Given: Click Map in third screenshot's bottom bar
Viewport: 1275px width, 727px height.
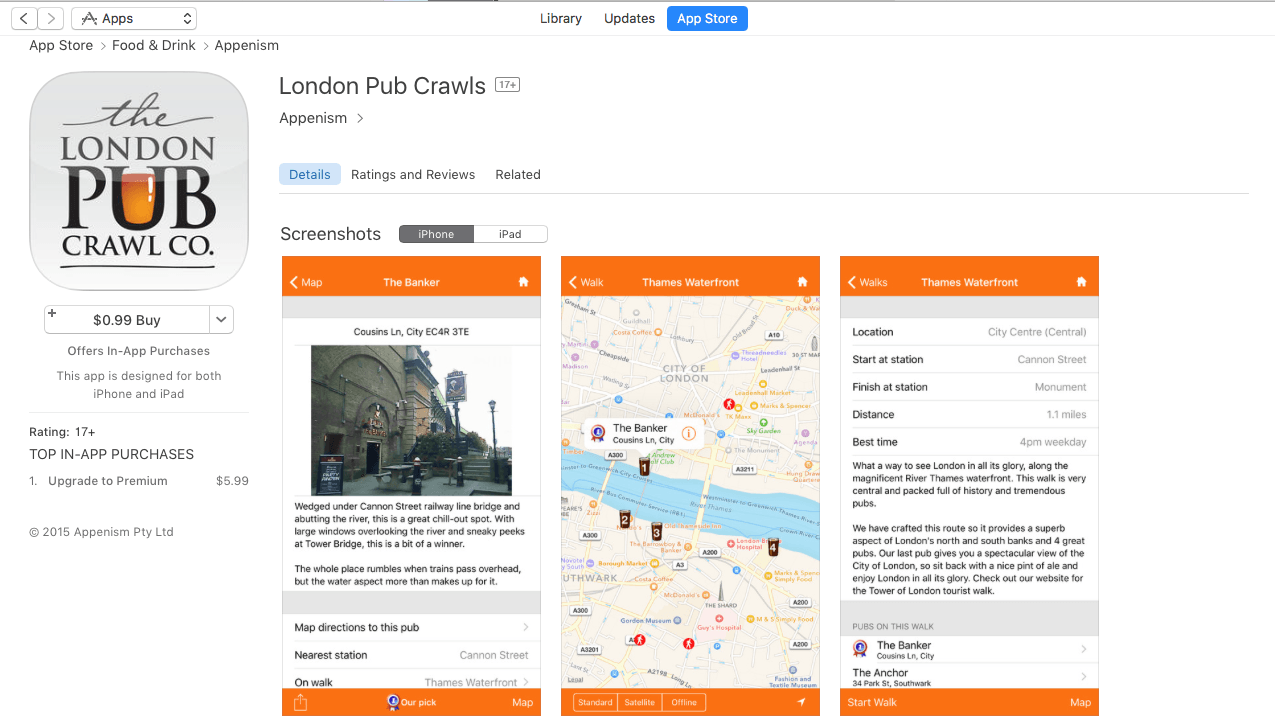Looking at the screenshot, I should (x=1080, y=703).
